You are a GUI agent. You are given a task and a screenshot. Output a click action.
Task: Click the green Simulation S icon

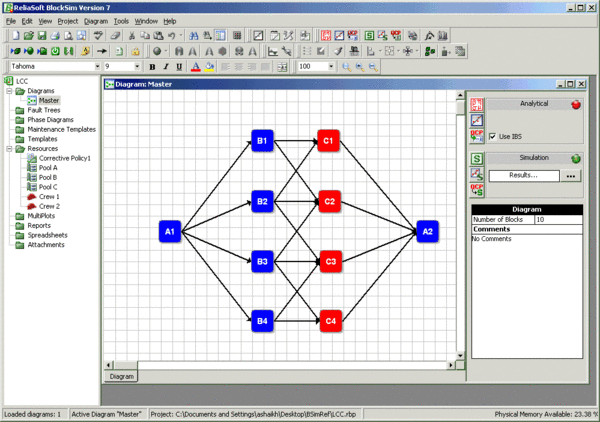point(478,158)
